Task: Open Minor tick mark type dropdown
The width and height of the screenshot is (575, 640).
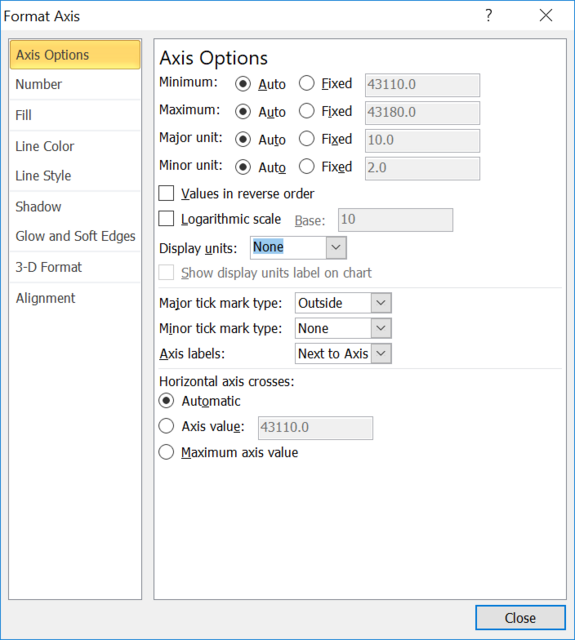Action: click(x=343, y=328)
